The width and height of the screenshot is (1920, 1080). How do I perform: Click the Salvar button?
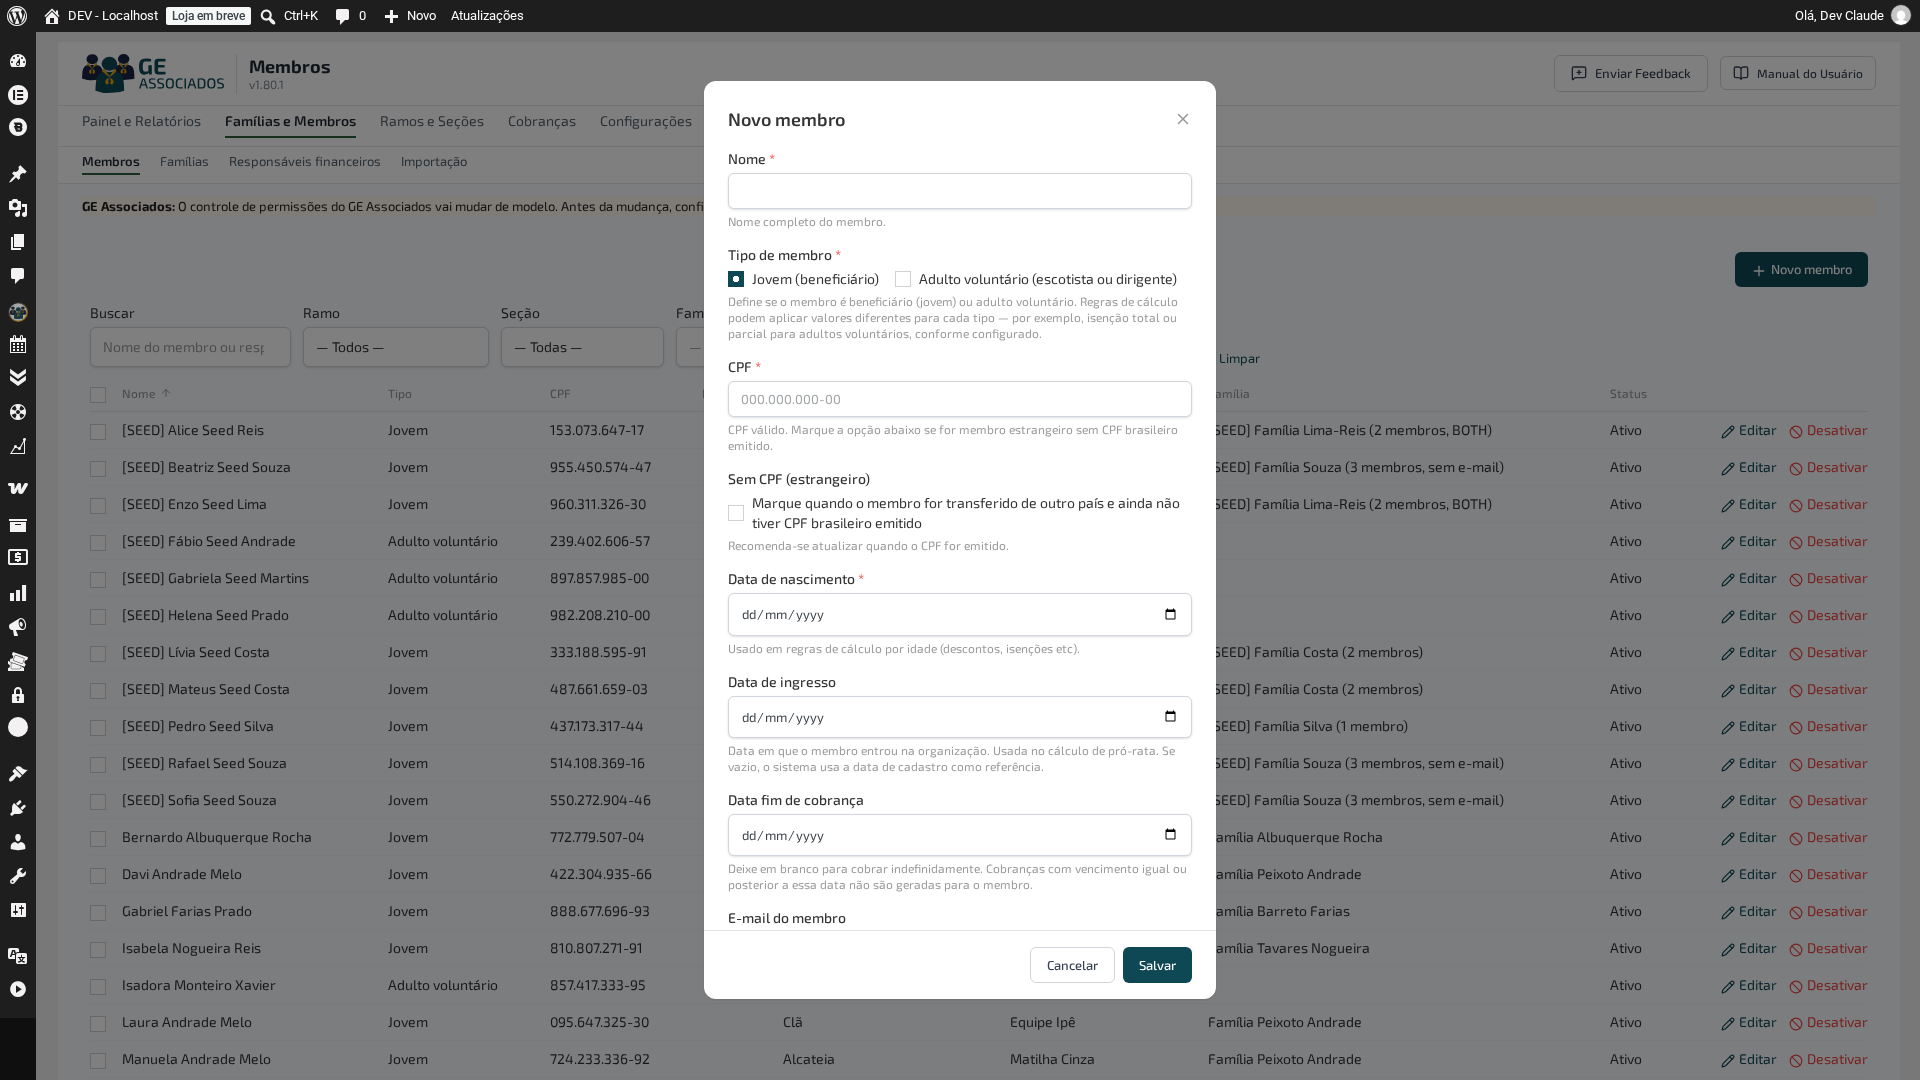pyautogui.click(x=1157, y=965)
